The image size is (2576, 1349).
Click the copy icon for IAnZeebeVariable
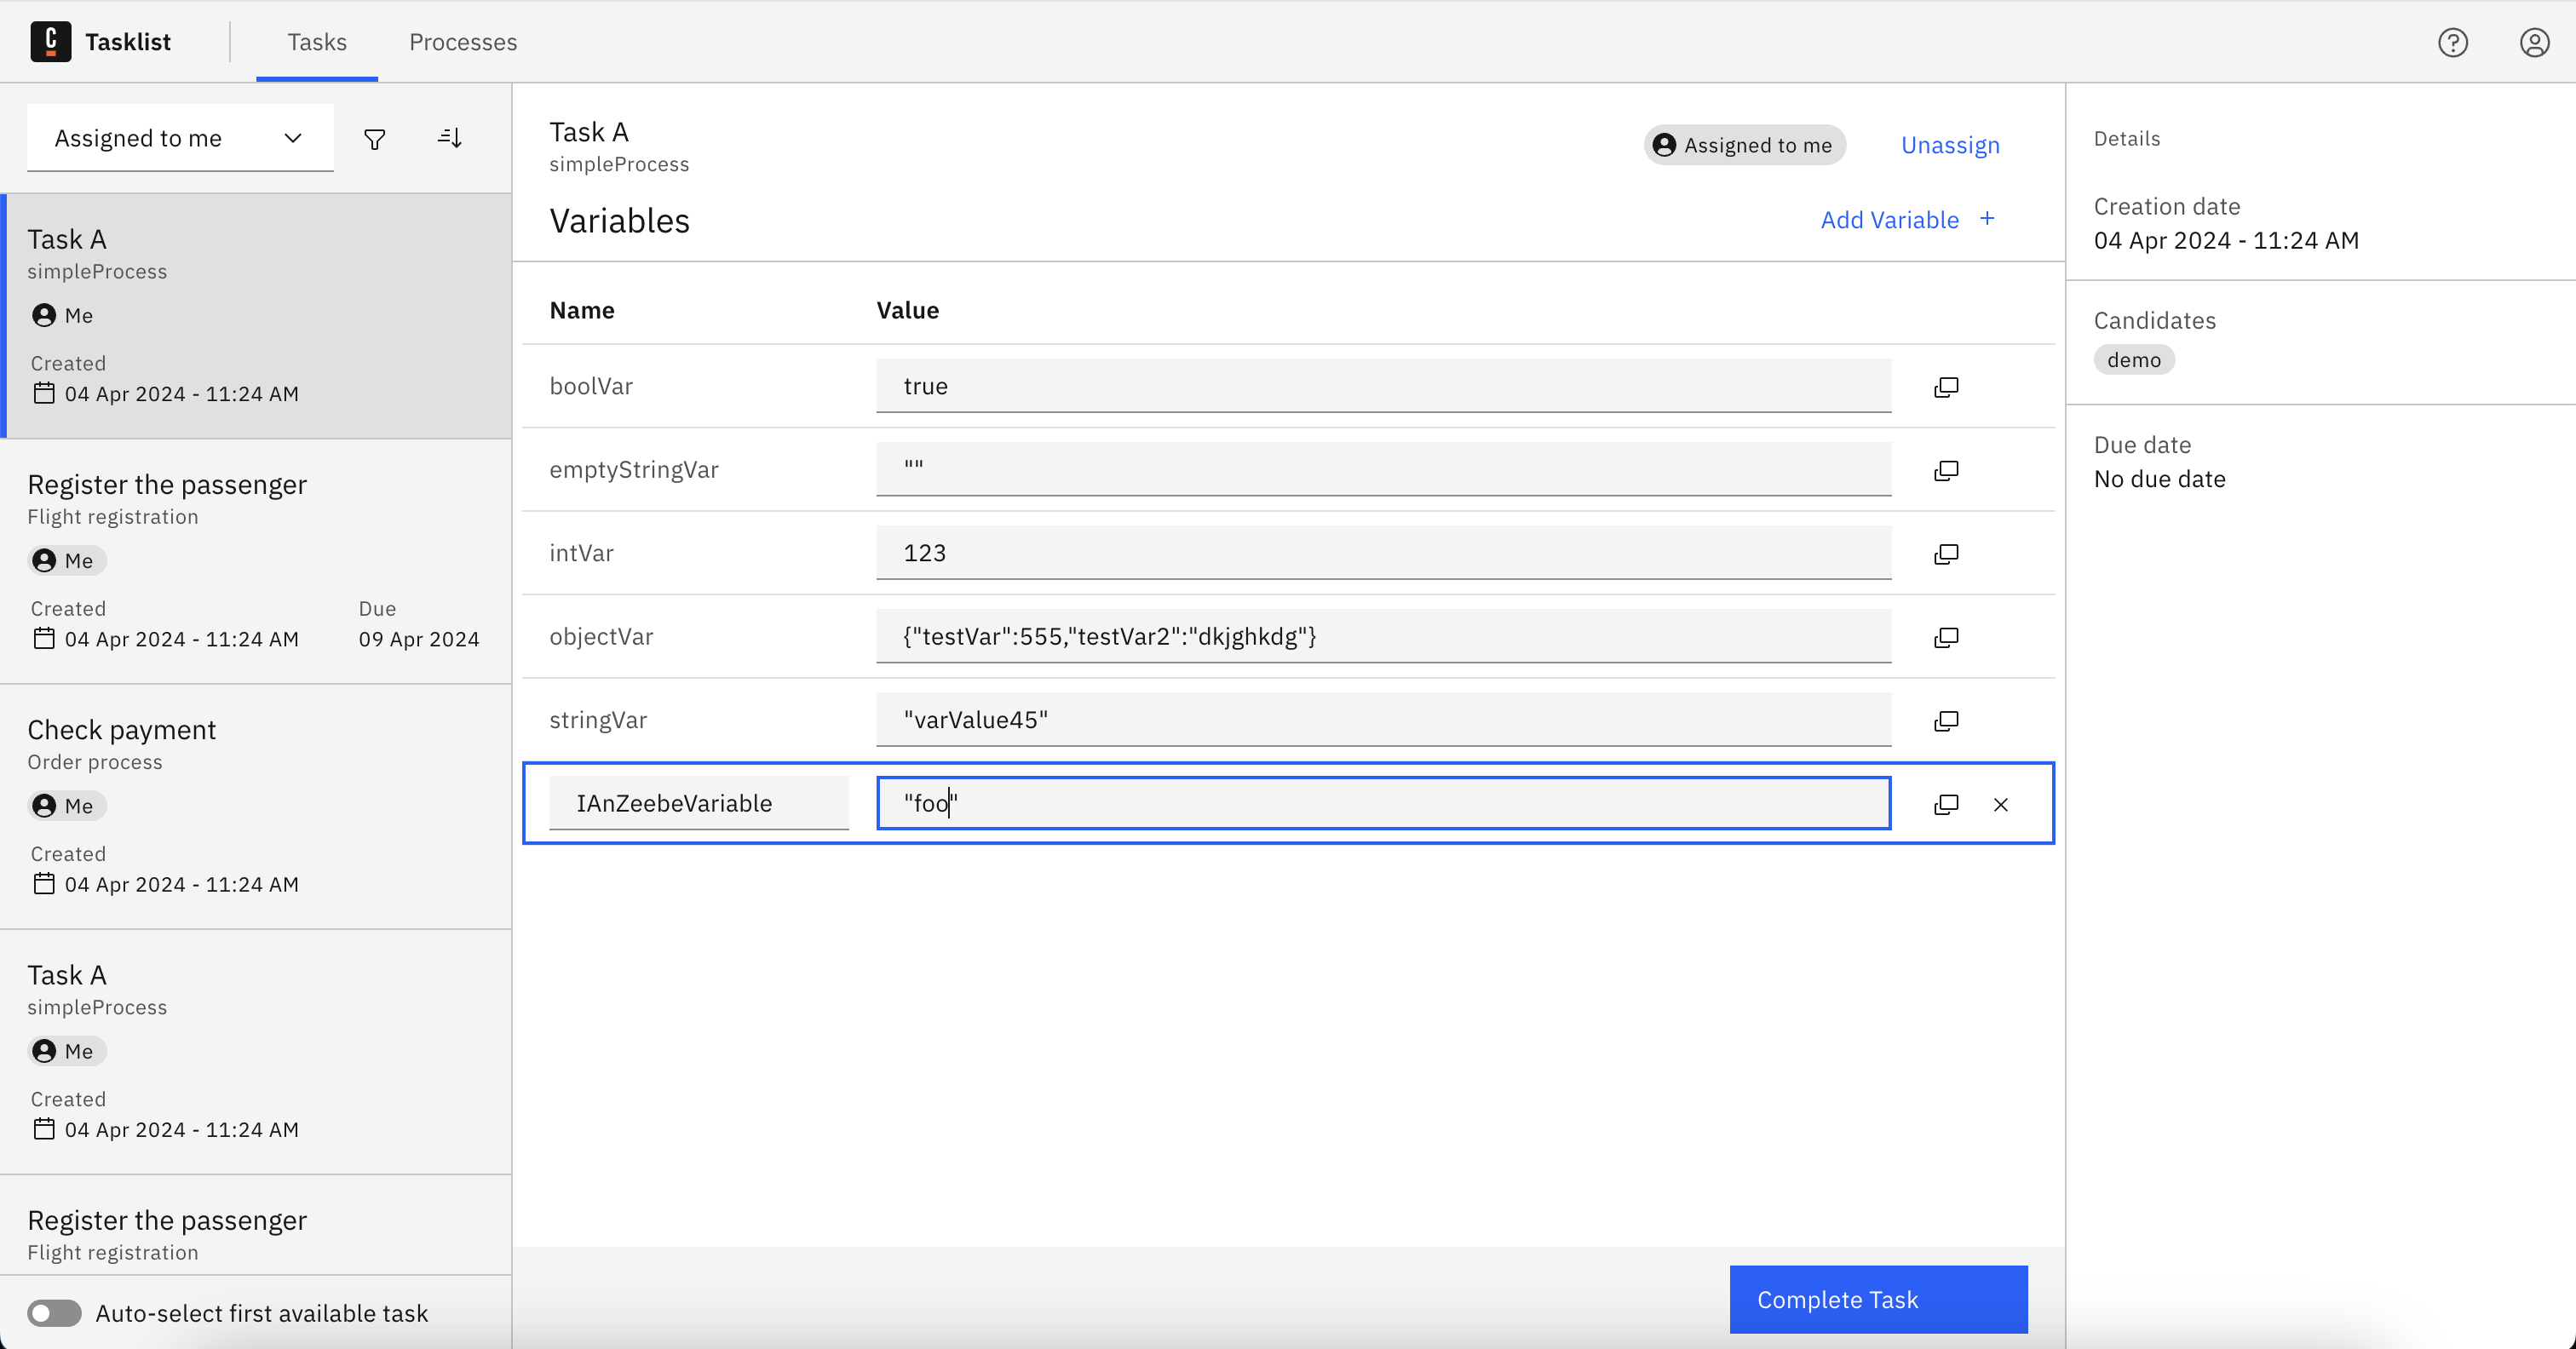point(1946,804)
